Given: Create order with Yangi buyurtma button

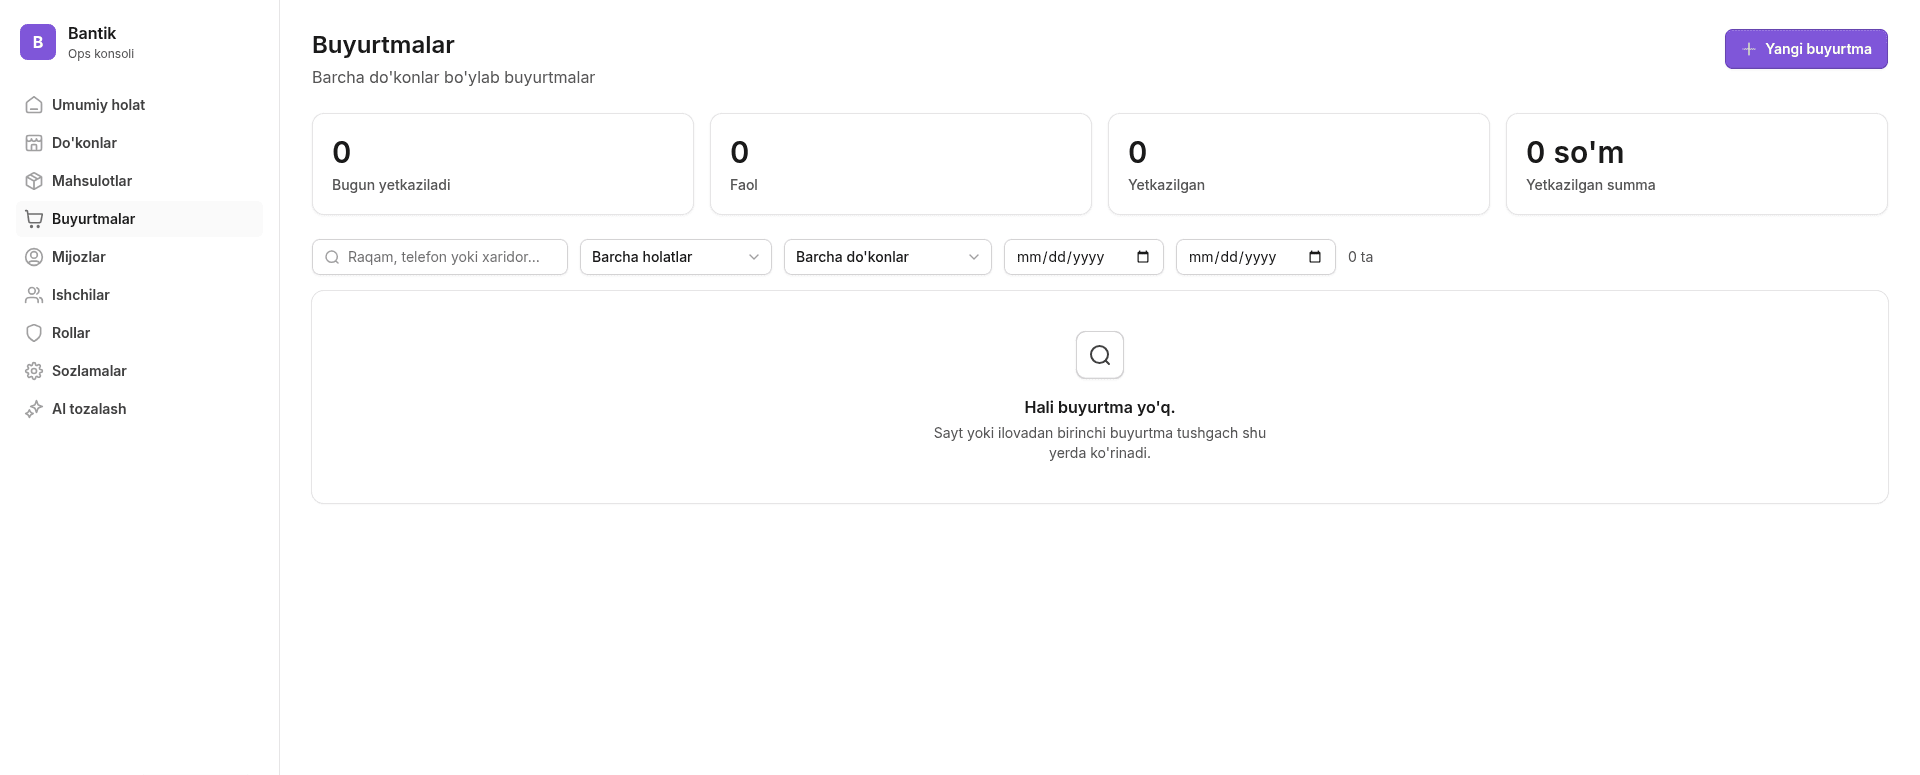Looking at the screenshot, I should click(x=1806, y=49).
